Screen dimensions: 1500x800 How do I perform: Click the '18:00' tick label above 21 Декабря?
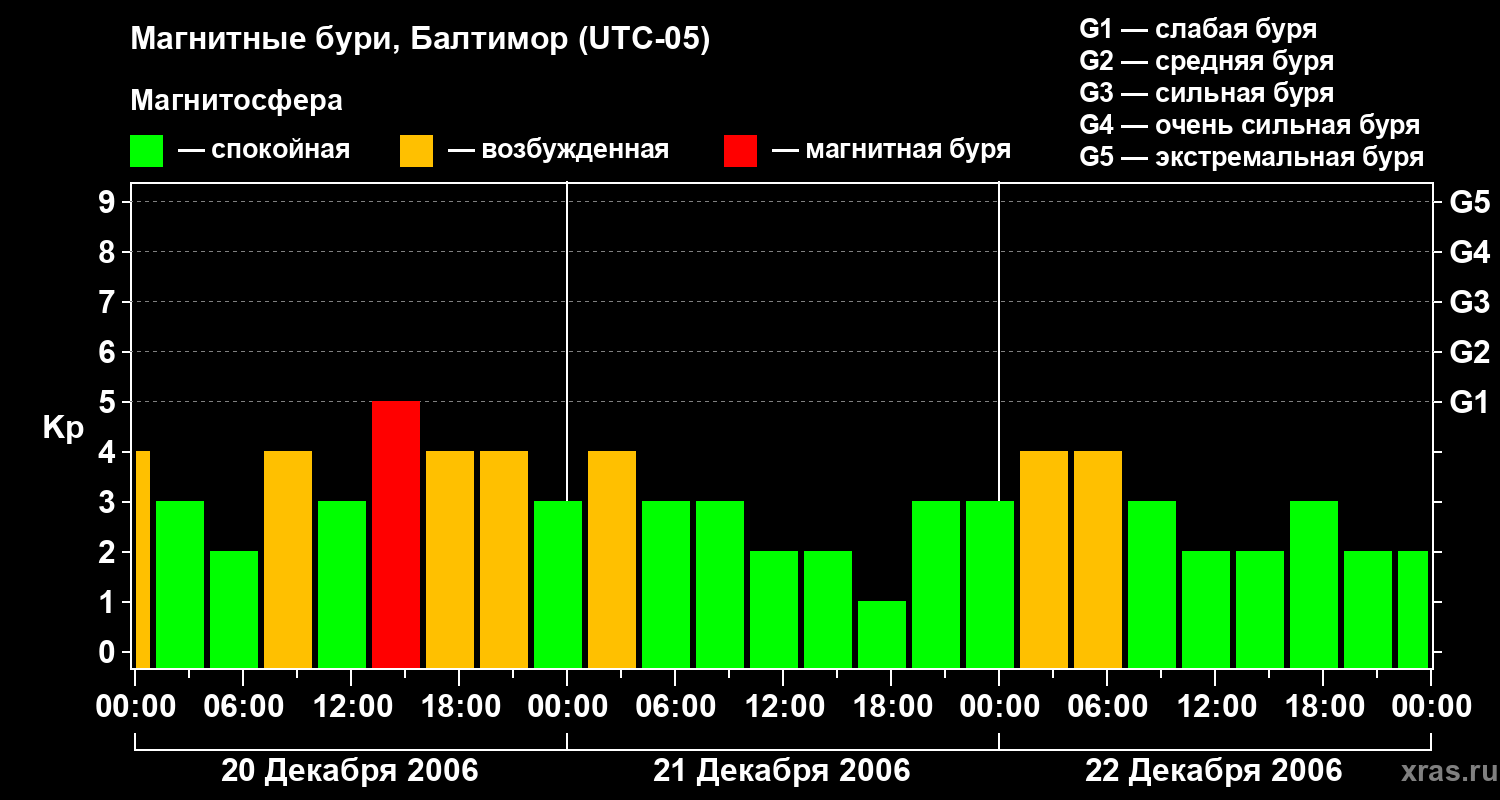click(891, 706)
